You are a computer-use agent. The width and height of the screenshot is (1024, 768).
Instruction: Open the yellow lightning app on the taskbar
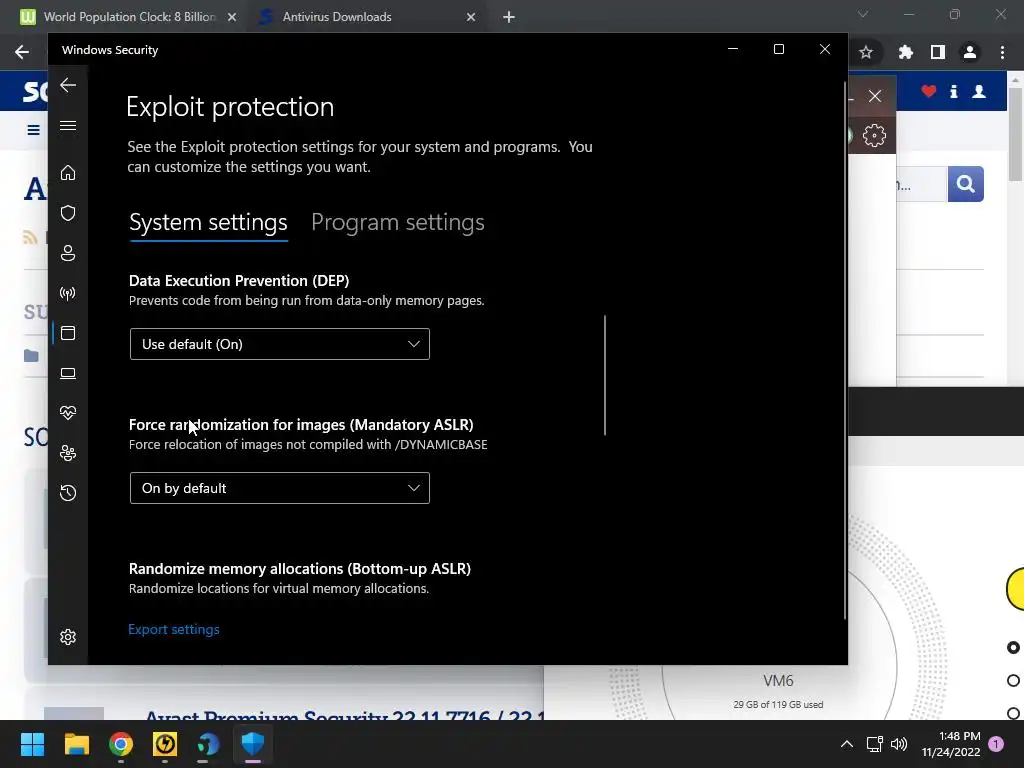click(x=165, y=744)
